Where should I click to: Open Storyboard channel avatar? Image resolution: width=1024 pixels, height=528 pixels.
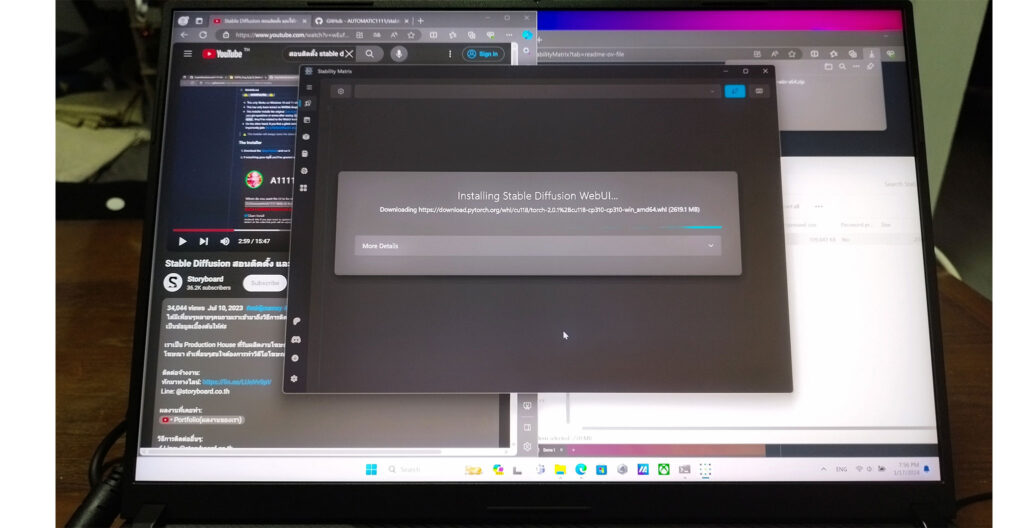[x=173, y=282]
